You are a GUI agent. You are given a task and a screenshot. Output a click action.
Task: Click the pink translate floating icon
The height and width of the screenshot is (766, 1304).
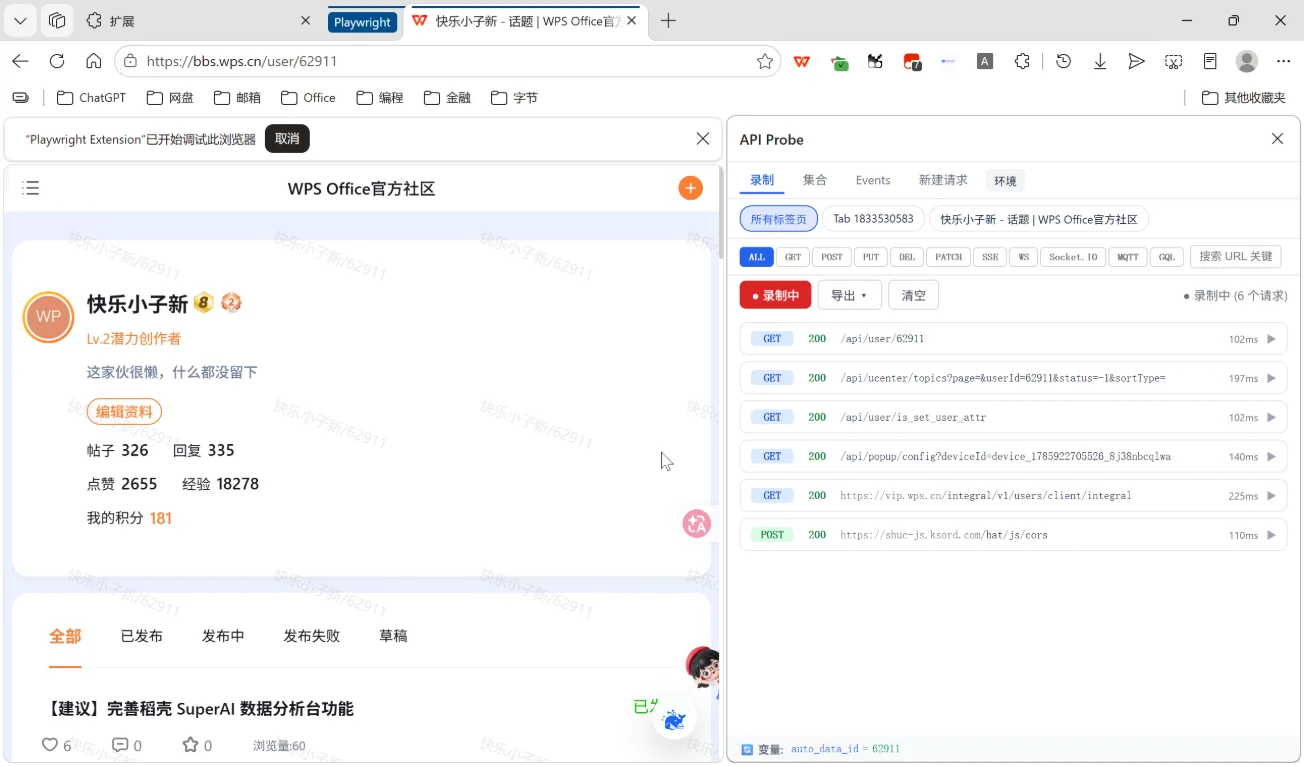(697, 523)
